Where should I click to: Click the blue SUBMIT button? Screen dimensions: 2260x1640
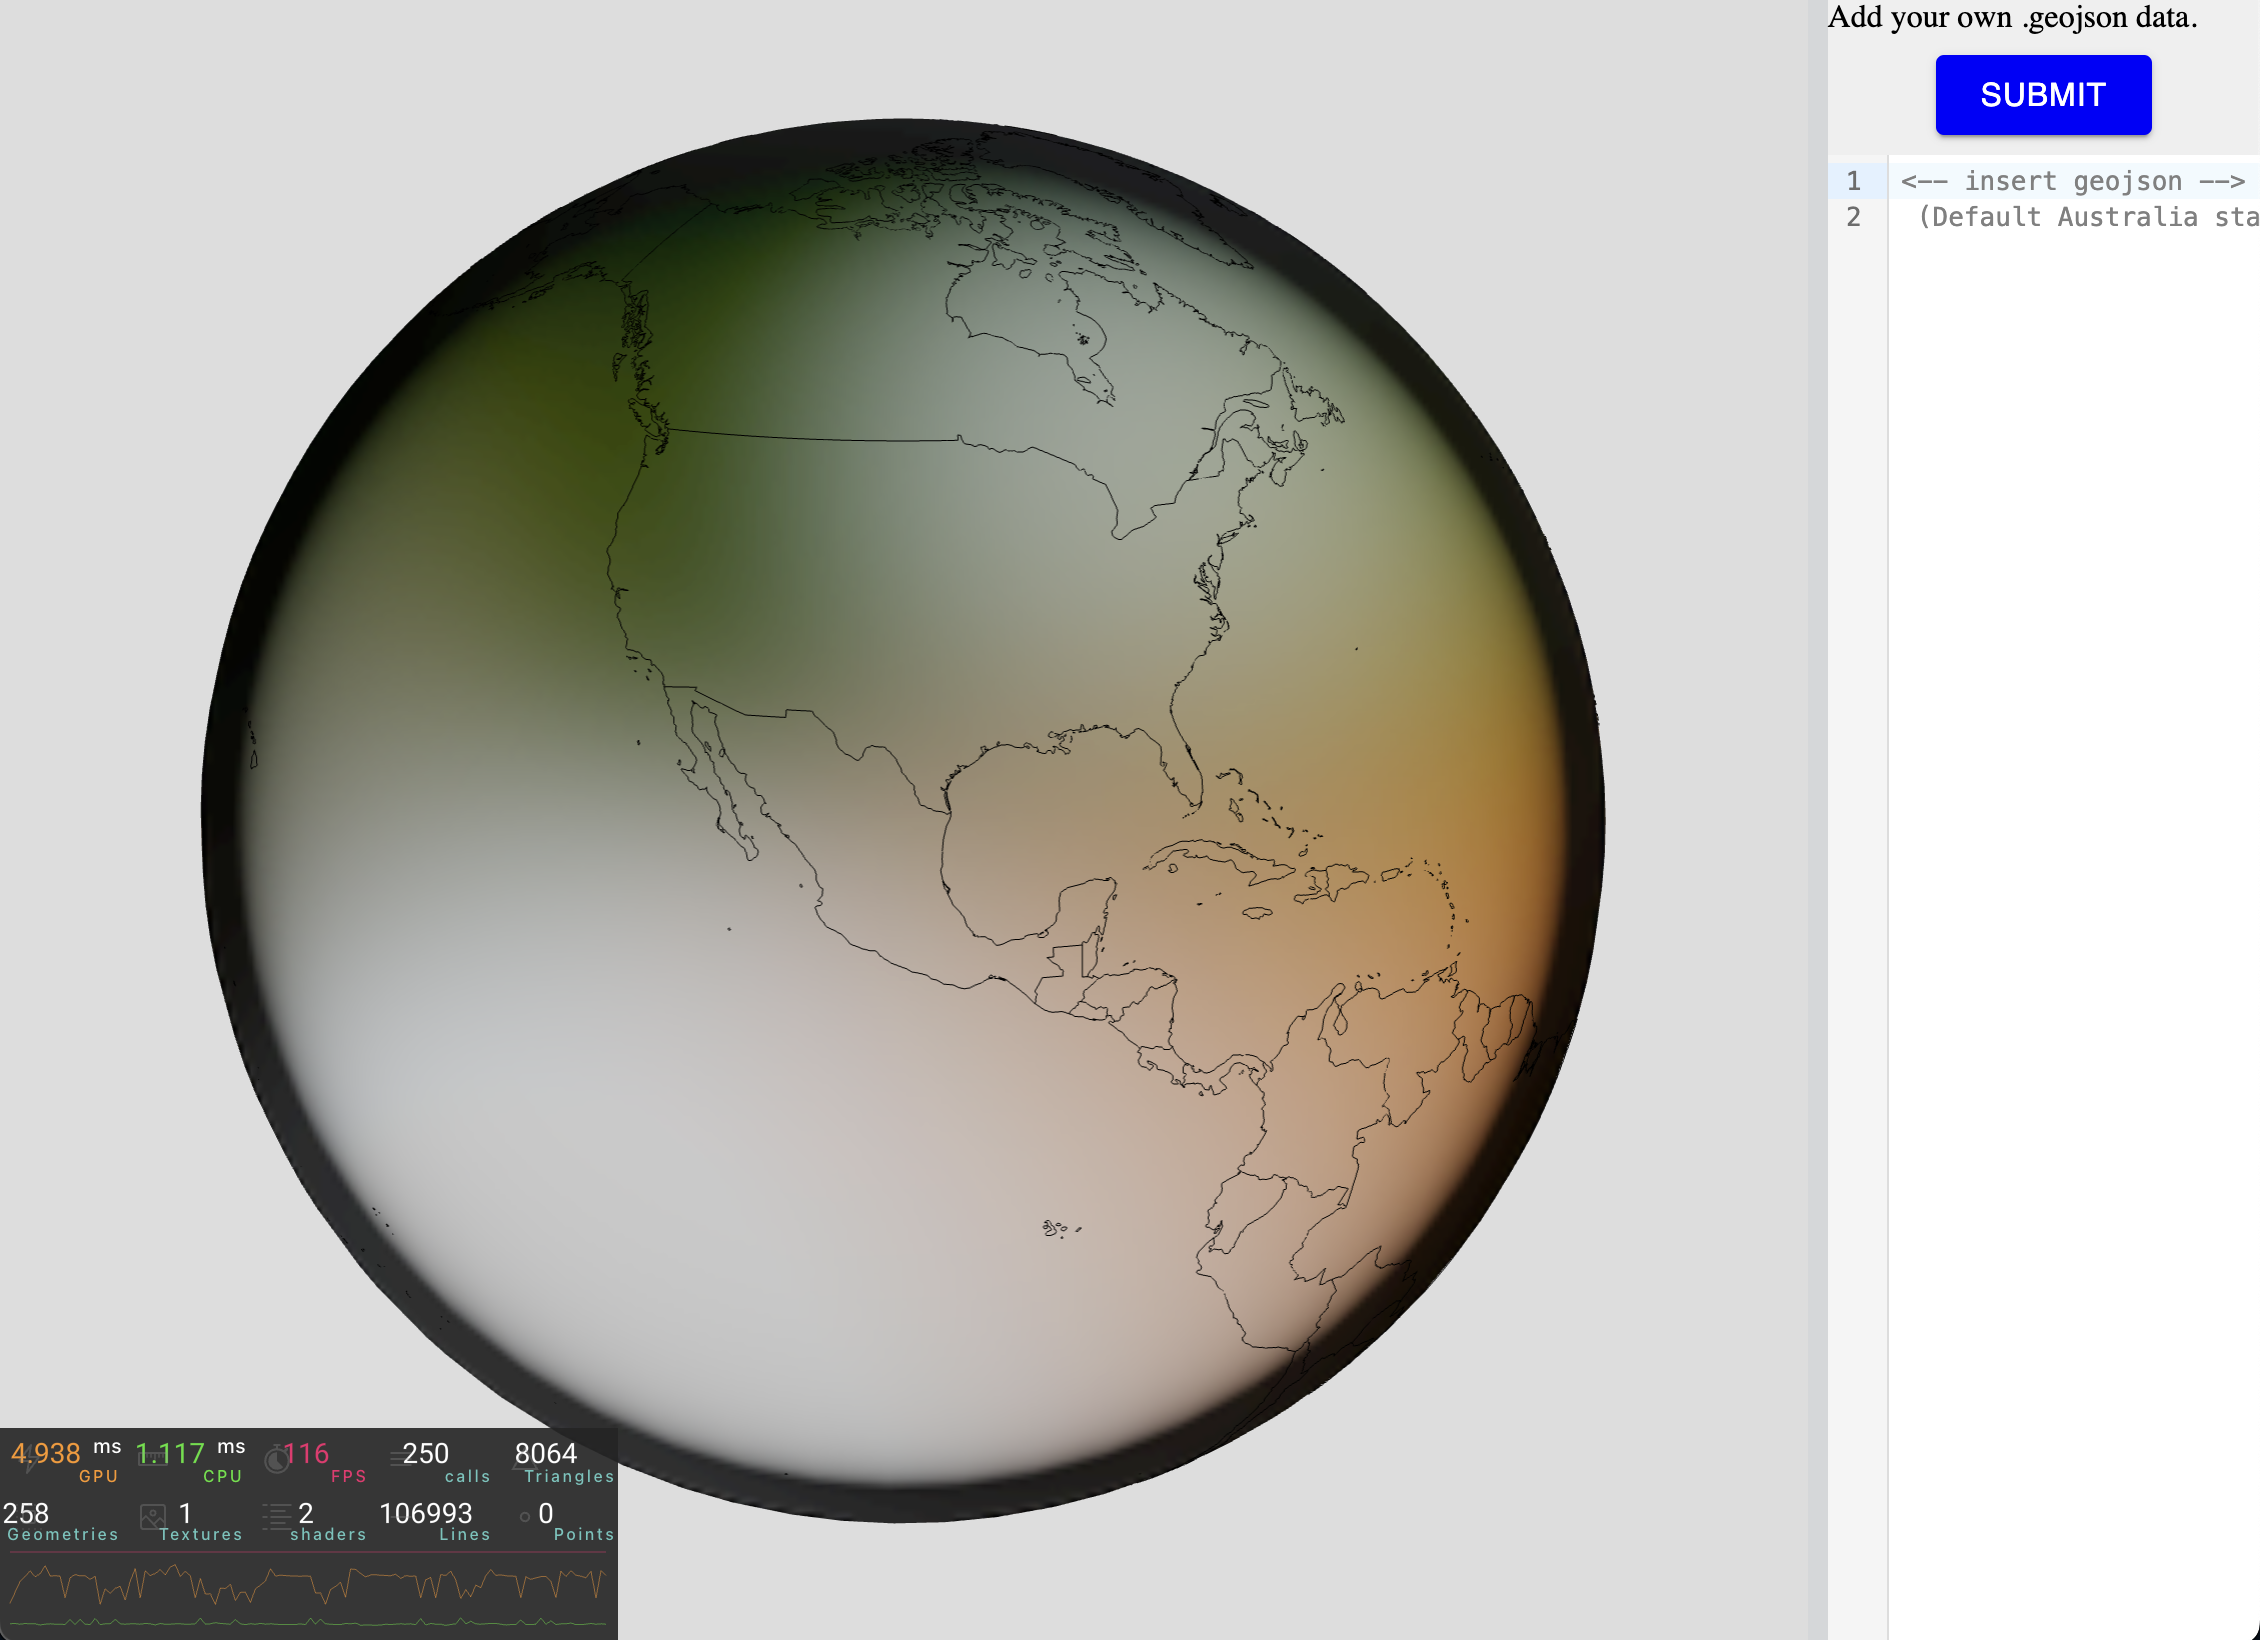[x=2042, y=95]
